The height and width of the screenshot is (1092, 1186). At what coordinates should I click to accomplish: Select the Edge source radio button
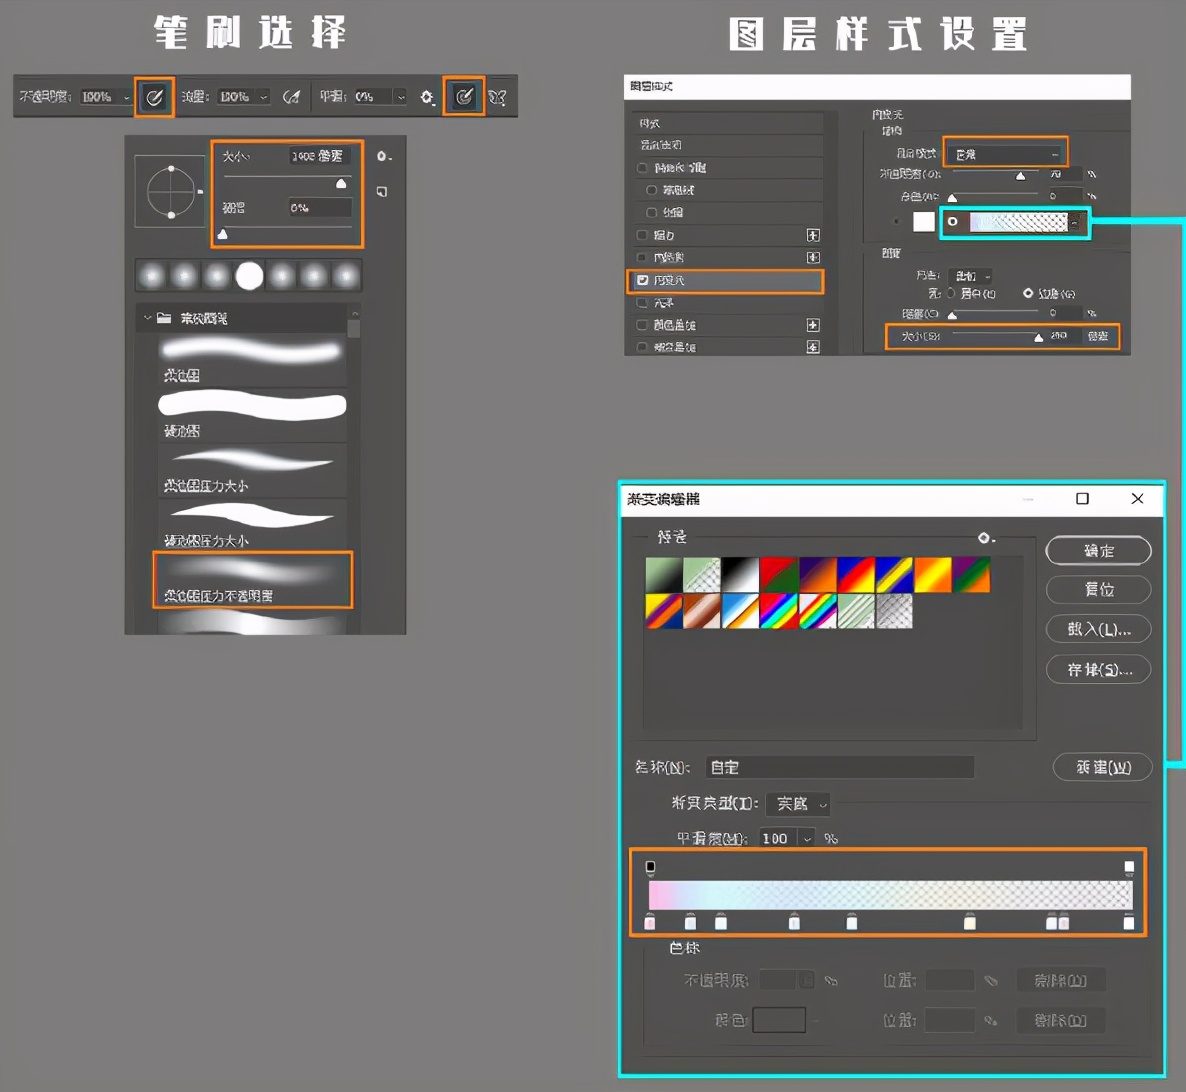coord(1028,293)
